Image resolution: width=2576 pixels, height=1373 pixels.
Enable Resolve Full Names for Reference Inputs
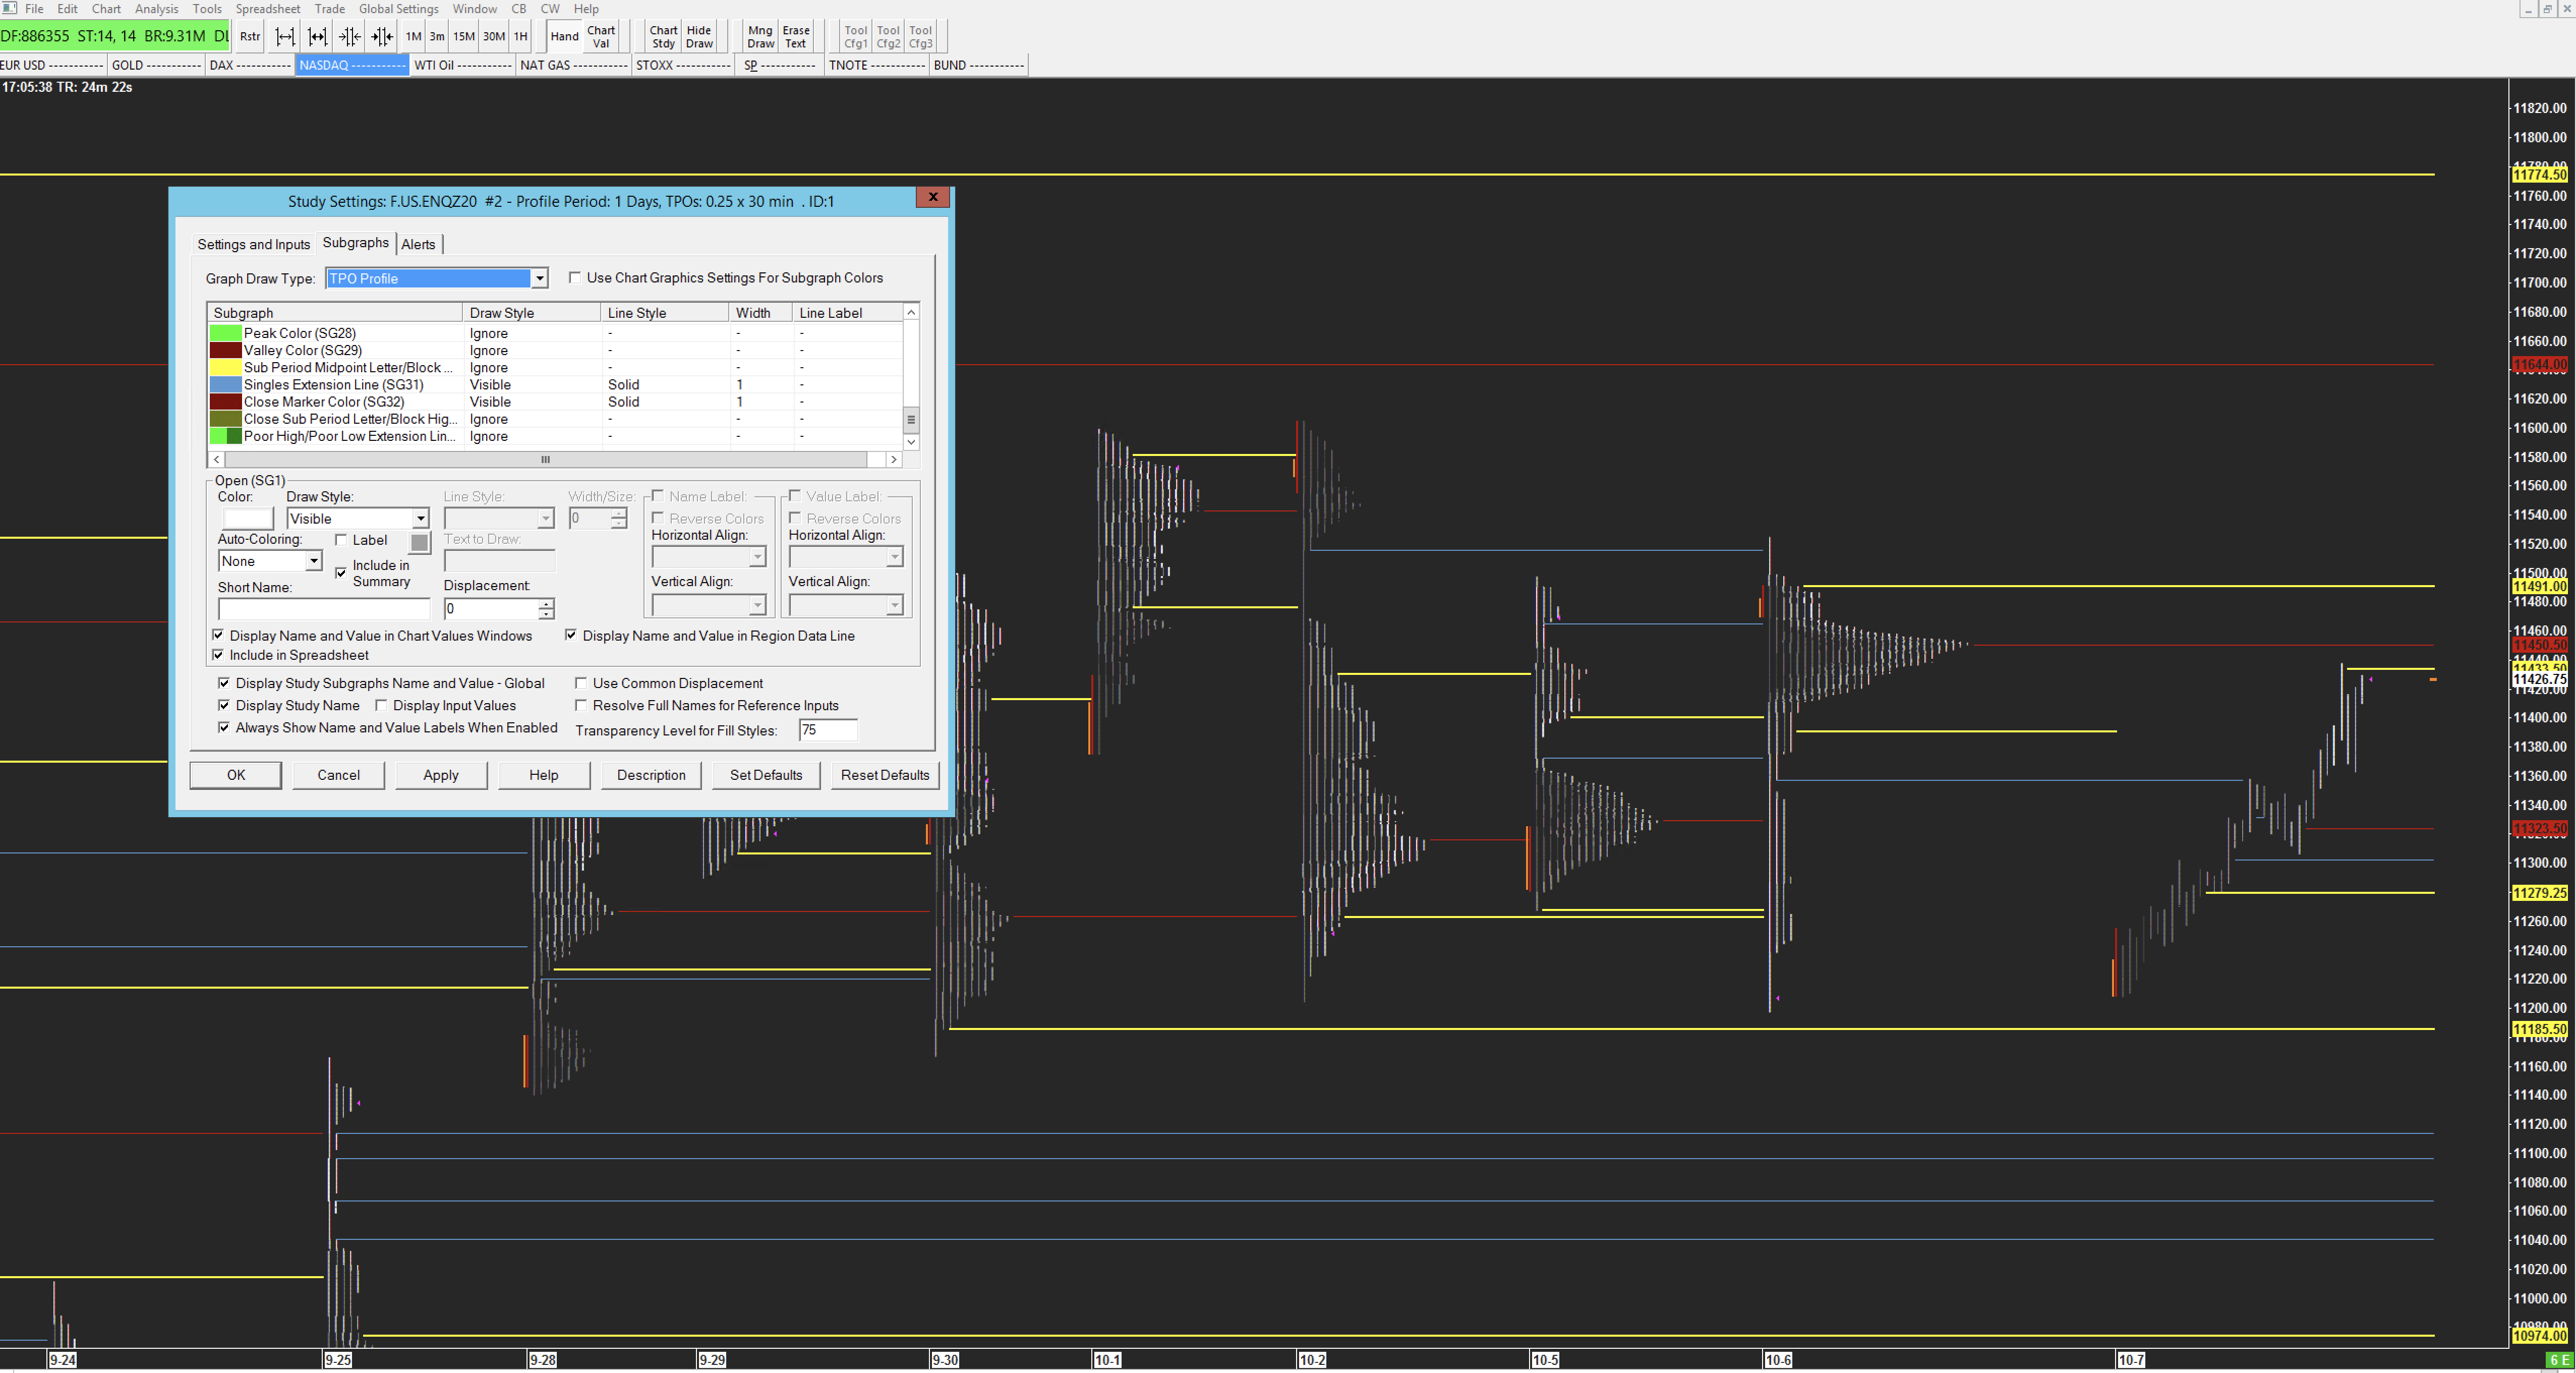[581, 705]
